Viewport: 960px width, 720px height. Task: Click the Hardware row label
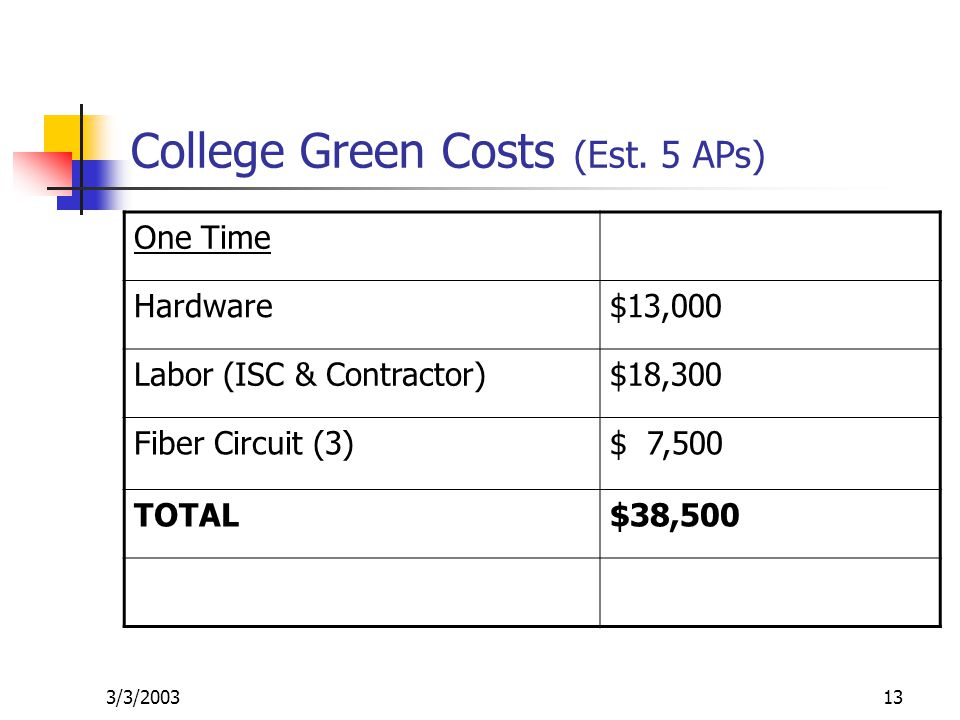click(203, 306)
